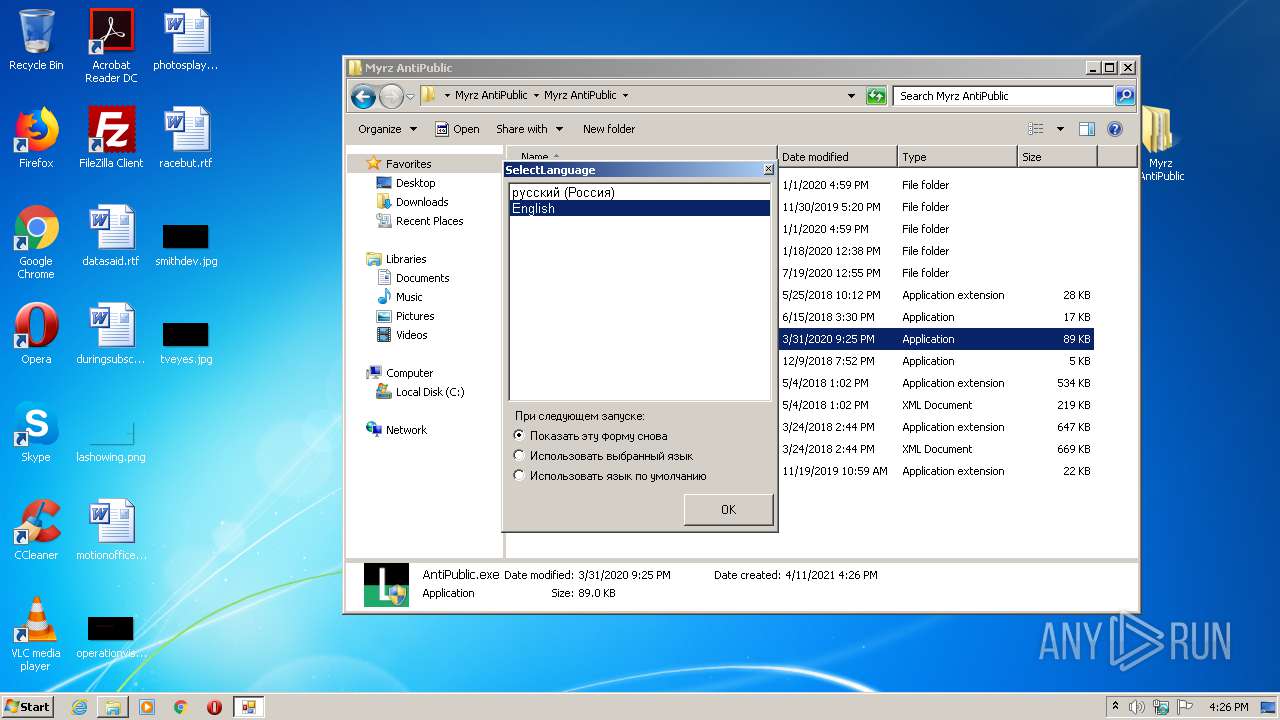Open tveyes.jpg image on desktop
Viewport: 1280px width, 720px height.
185,342
